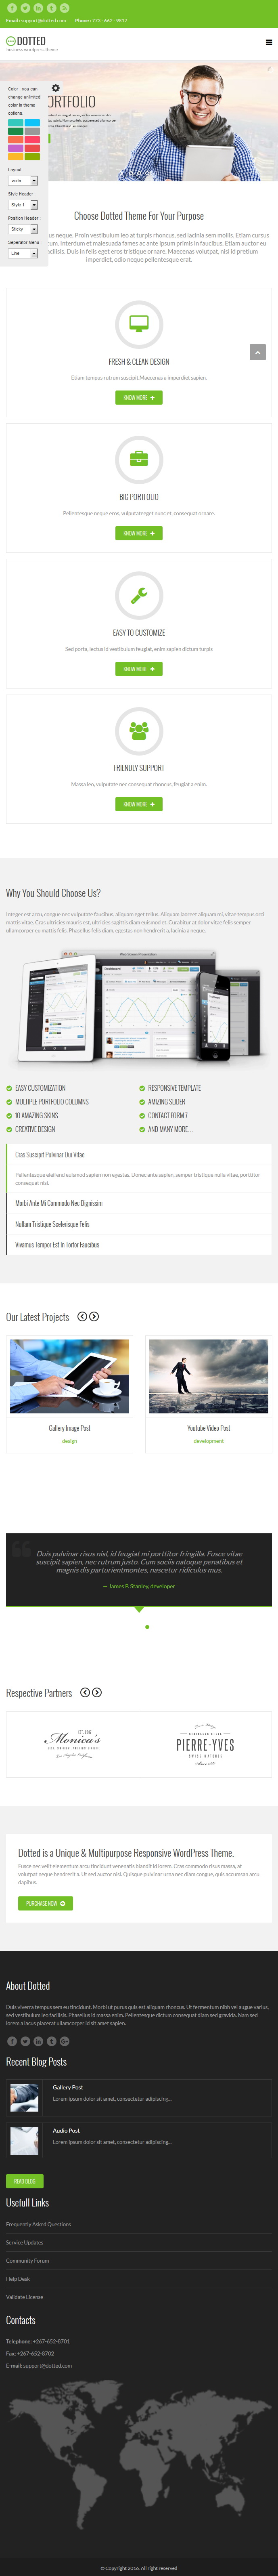Expand Vivamus Tempor Est In Tortor accordion
278x2576 pixels.
click(x=139, y=1245)
